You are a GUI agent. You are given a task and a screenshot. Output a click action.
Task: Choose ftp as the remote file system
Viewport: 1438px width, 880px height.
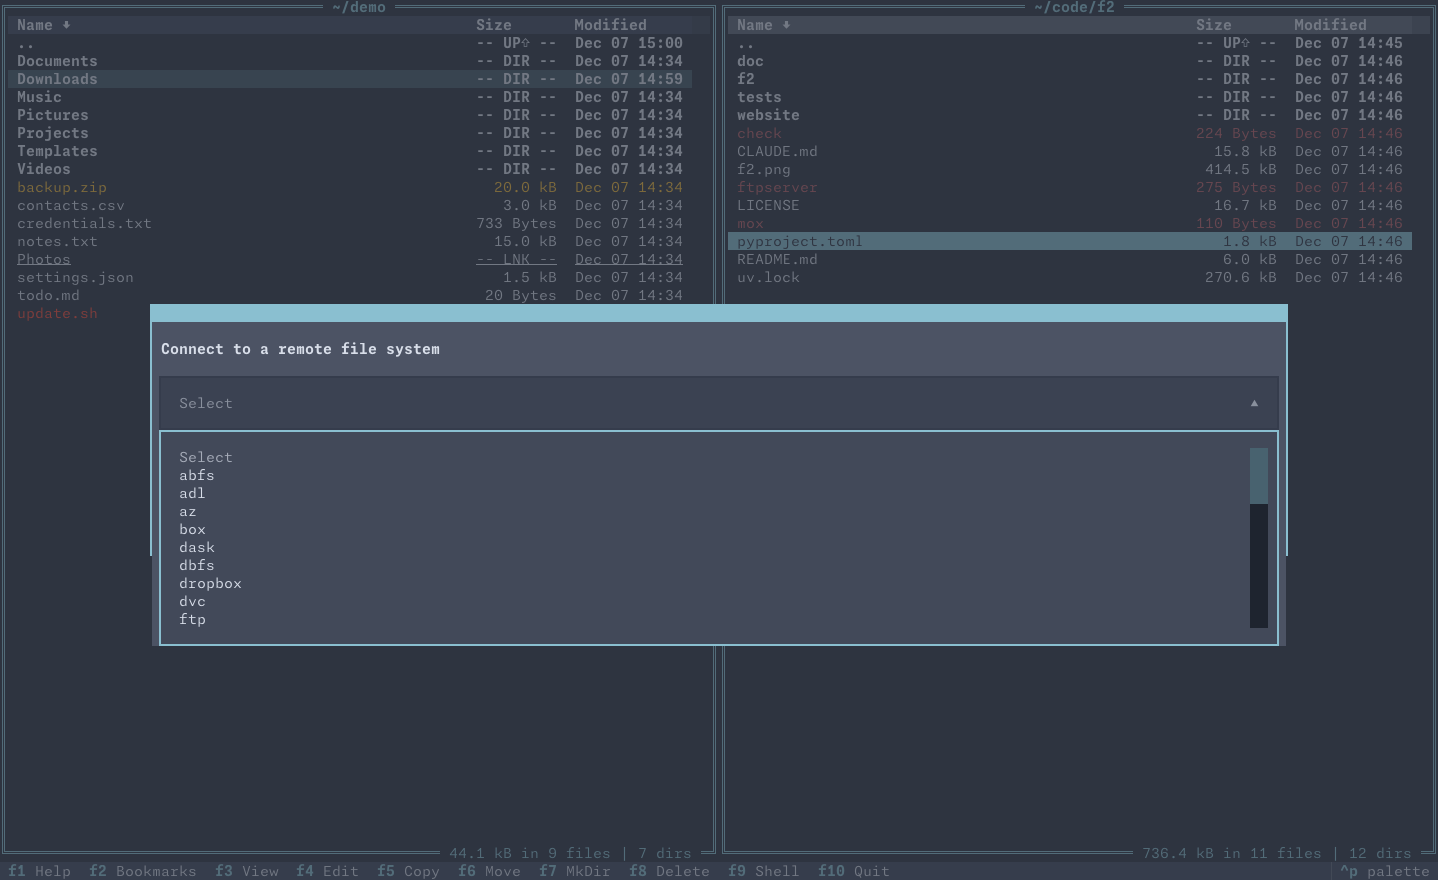pyautogui.click(x=192, y=619)
